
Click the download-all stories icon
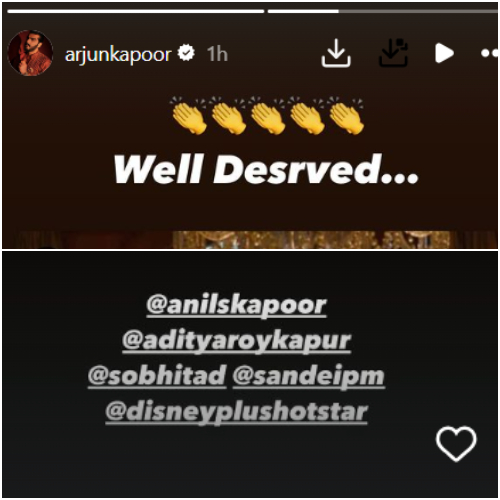click(x=393, y=53)
